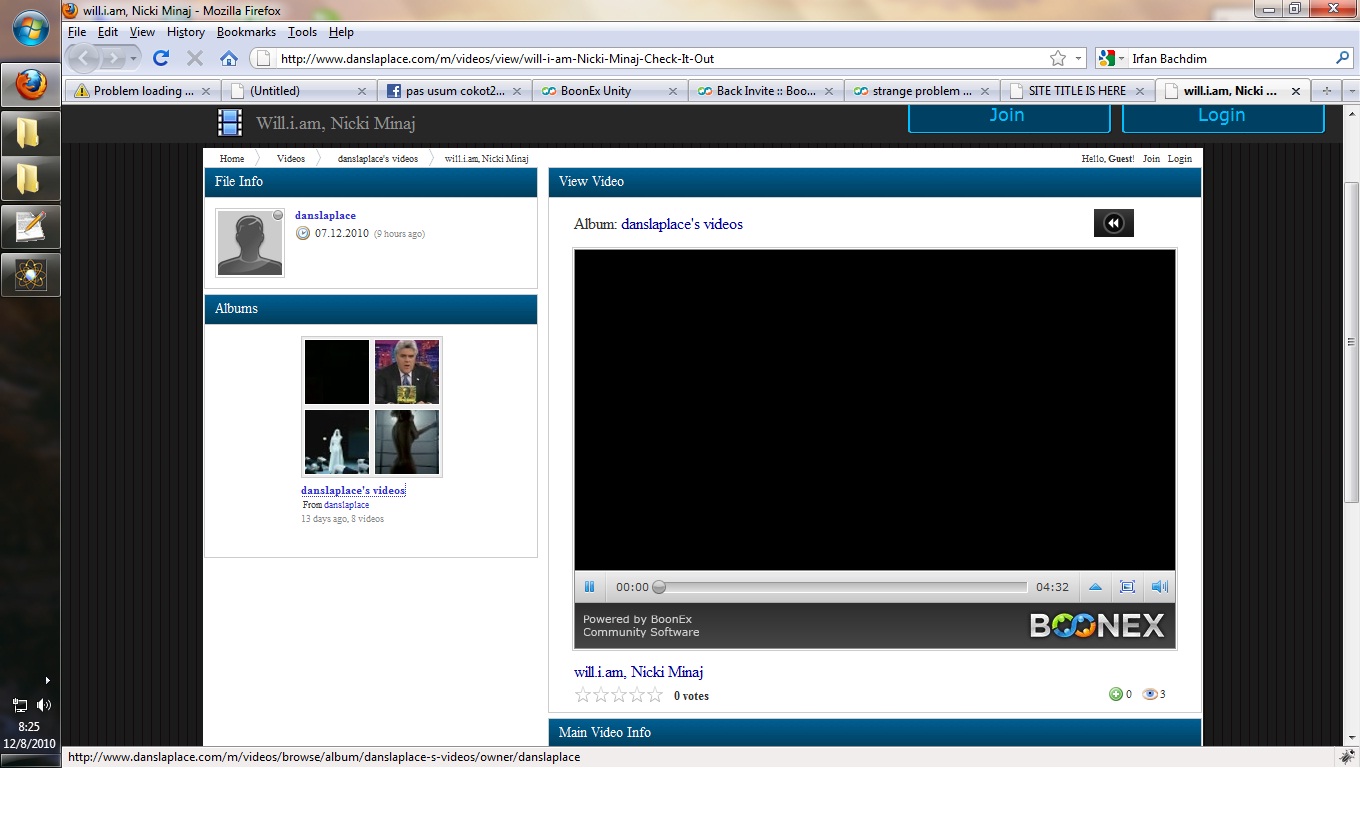Open the list all tabs dropdown
The height and width of the screenshot is (830, 1360).
pyautogui.click(x=1351, y=90)
